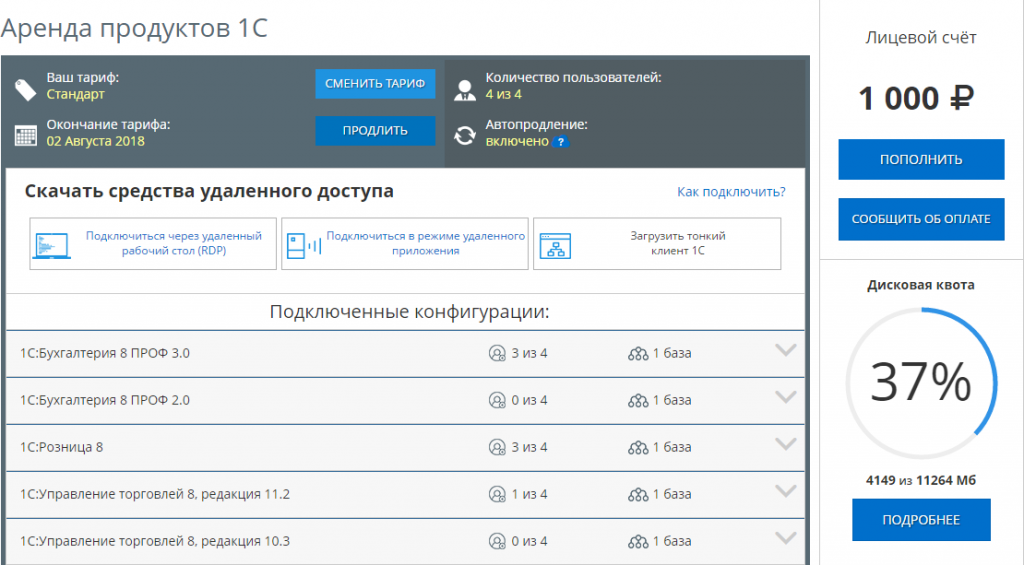1024x565 pixels.
Task: Click the calendar icon beside tariff end date
Action: [x=25, y=136]
